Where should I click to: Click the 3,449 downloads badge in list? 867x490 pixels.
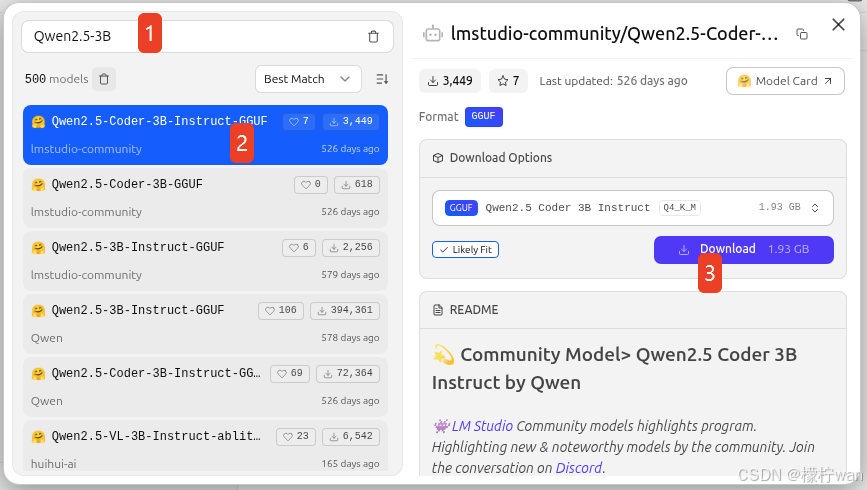[x=351, y=121]
